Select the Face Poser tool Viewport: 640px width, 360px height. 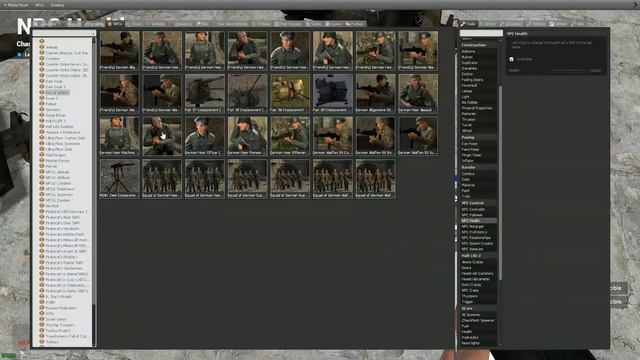tap(479, 149)
